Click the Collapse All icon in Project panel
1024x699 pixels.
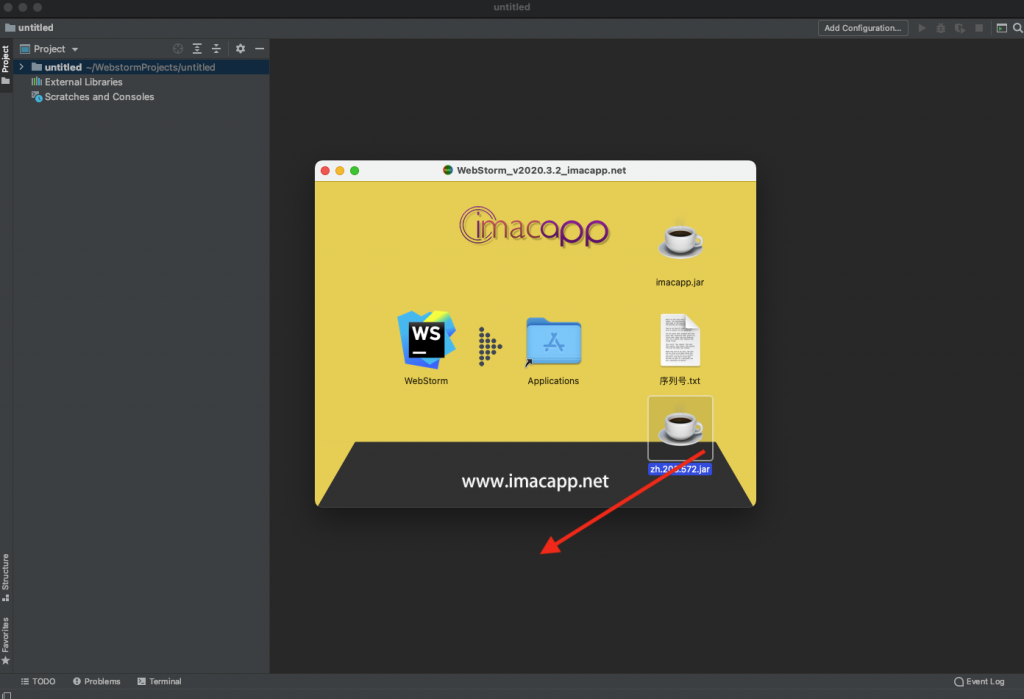[216, 49]
